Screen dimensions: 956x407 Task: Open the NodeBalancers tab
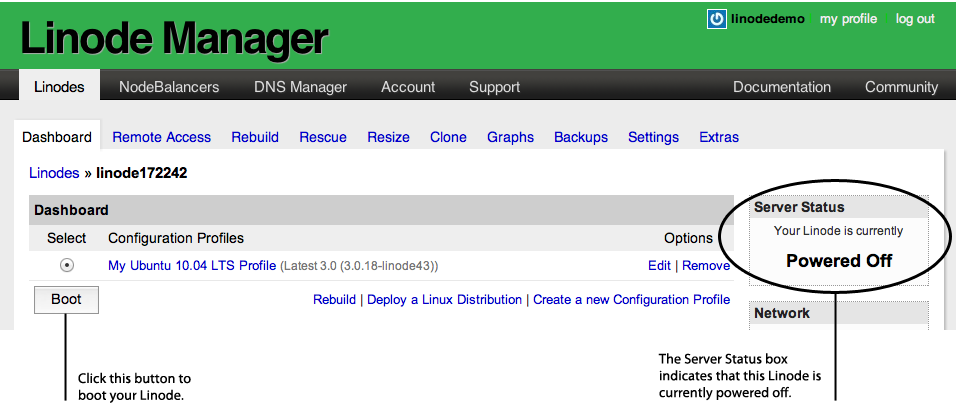[169, 87]
